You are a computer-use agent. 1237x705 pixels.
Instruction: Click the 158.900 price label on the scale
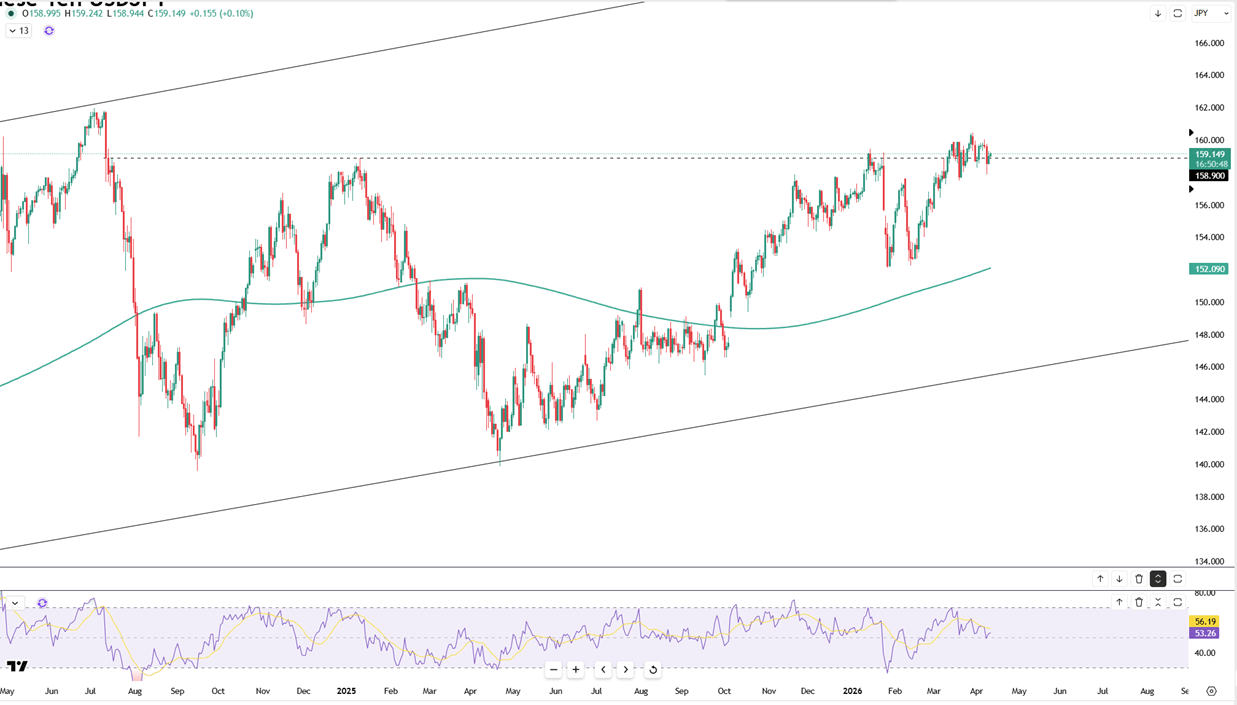(x=1210, y=176)
